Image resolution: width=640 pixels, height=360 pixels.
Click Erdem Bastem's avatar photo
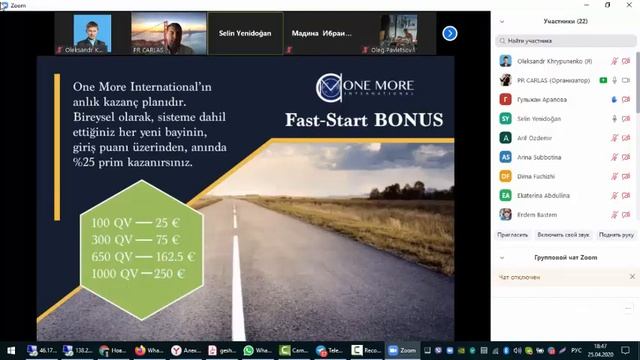tap(506, 214)
